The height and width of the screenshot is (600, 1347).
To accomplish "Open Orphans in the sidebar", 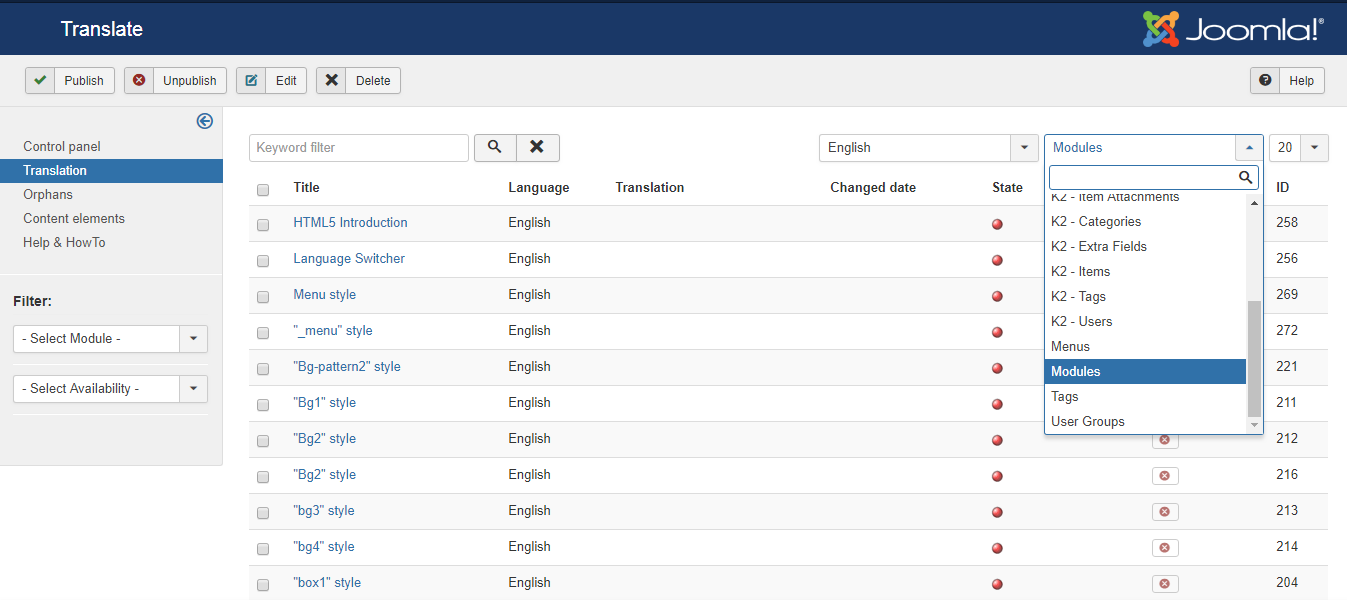I will (48, 194).
